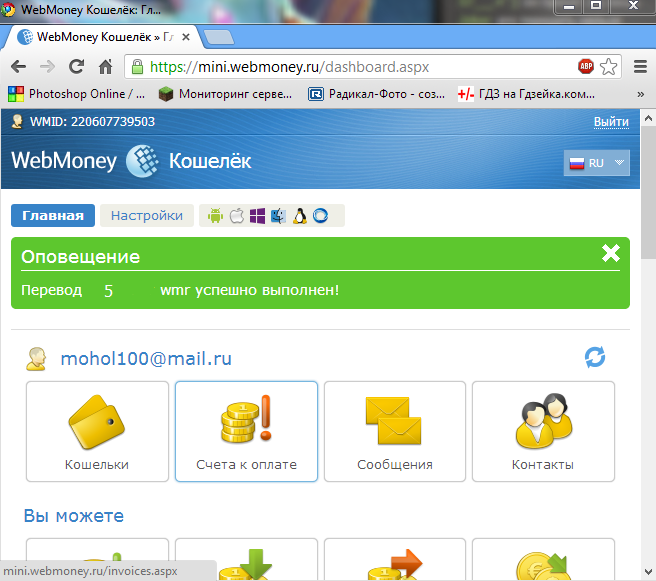656x581 pixels.
Task: Click the Выйти logout link
Action: pos(611,122)
